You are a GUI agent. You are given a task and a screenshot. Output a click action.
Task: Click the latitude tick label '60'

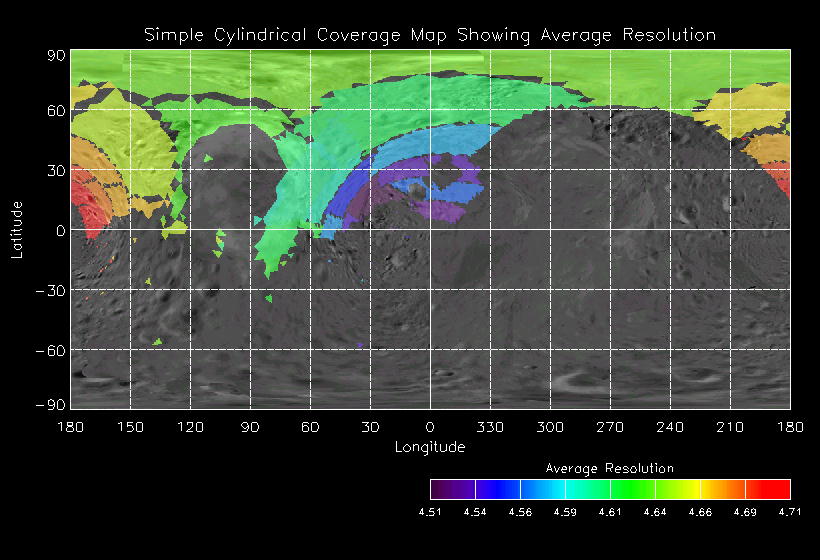coord(56,111)
